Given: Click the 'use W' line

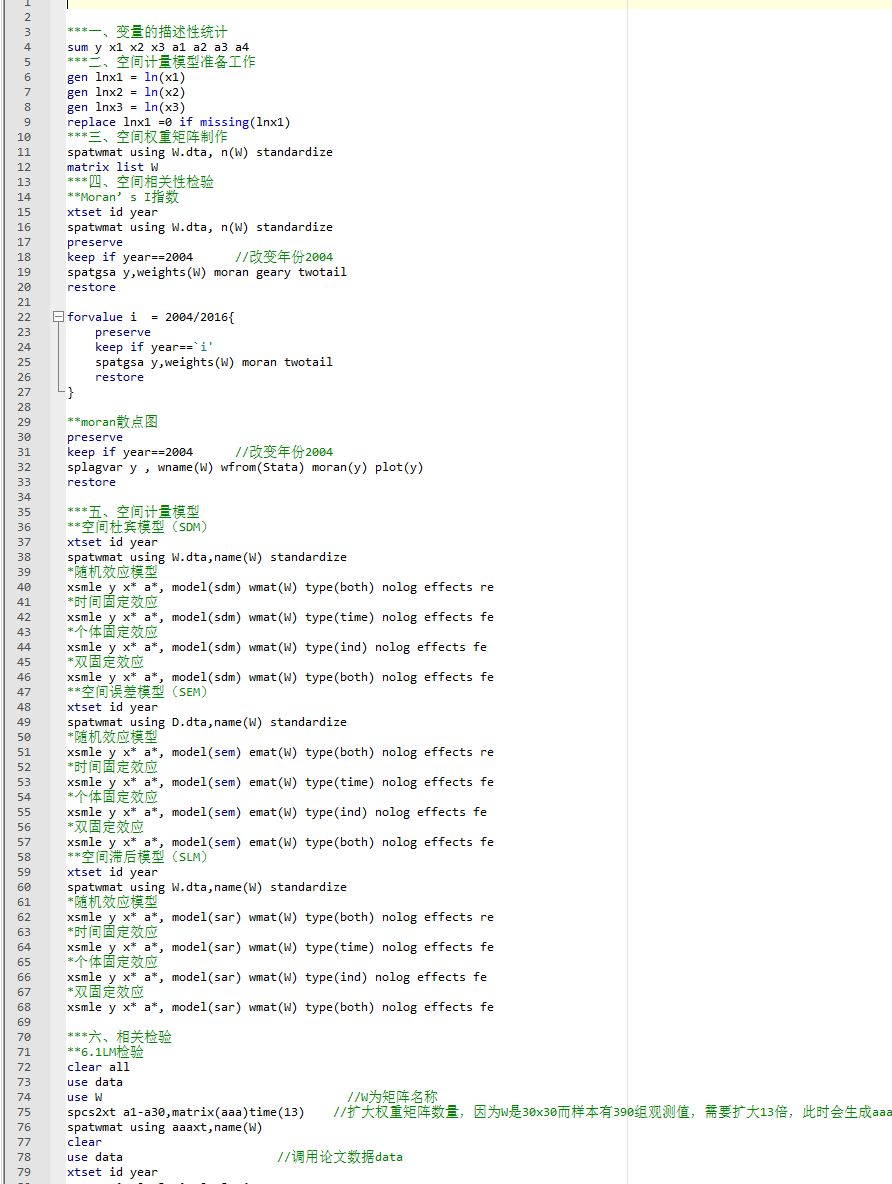Looking at the screenshot, I should (85, 1097).
